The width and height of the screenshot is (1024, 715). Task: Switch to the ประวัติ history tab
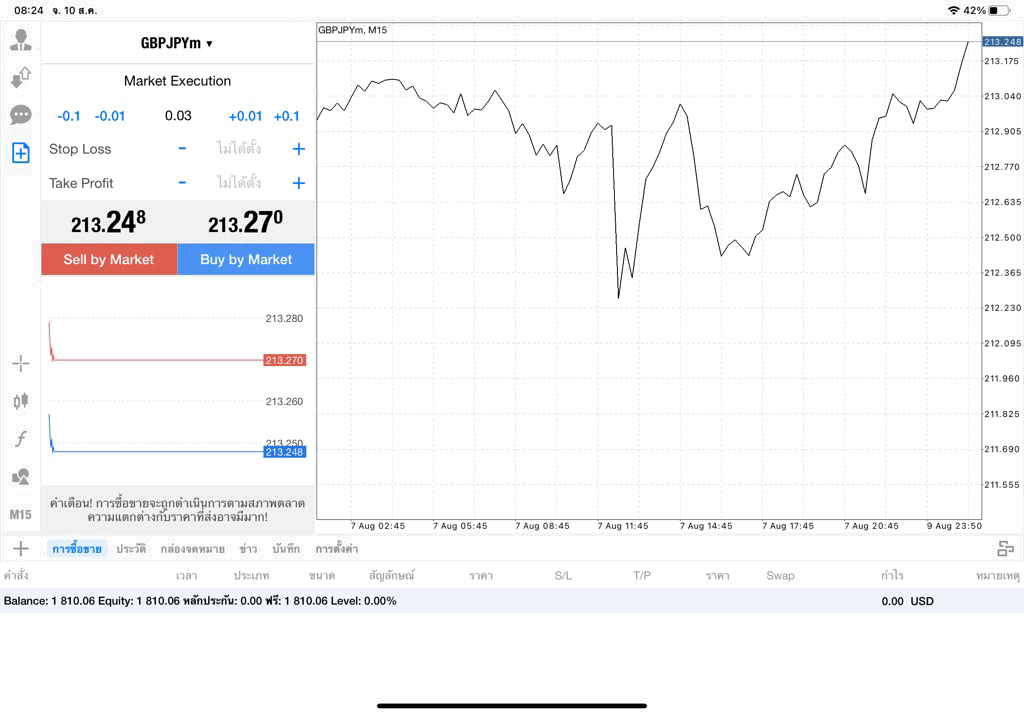click(131, 548)
